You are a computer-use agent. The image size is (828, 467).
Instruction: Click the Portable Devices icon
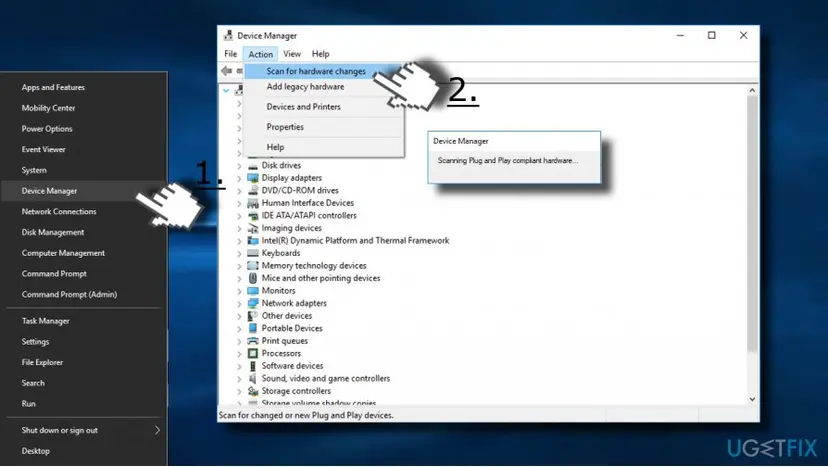[x=253, y=328]
